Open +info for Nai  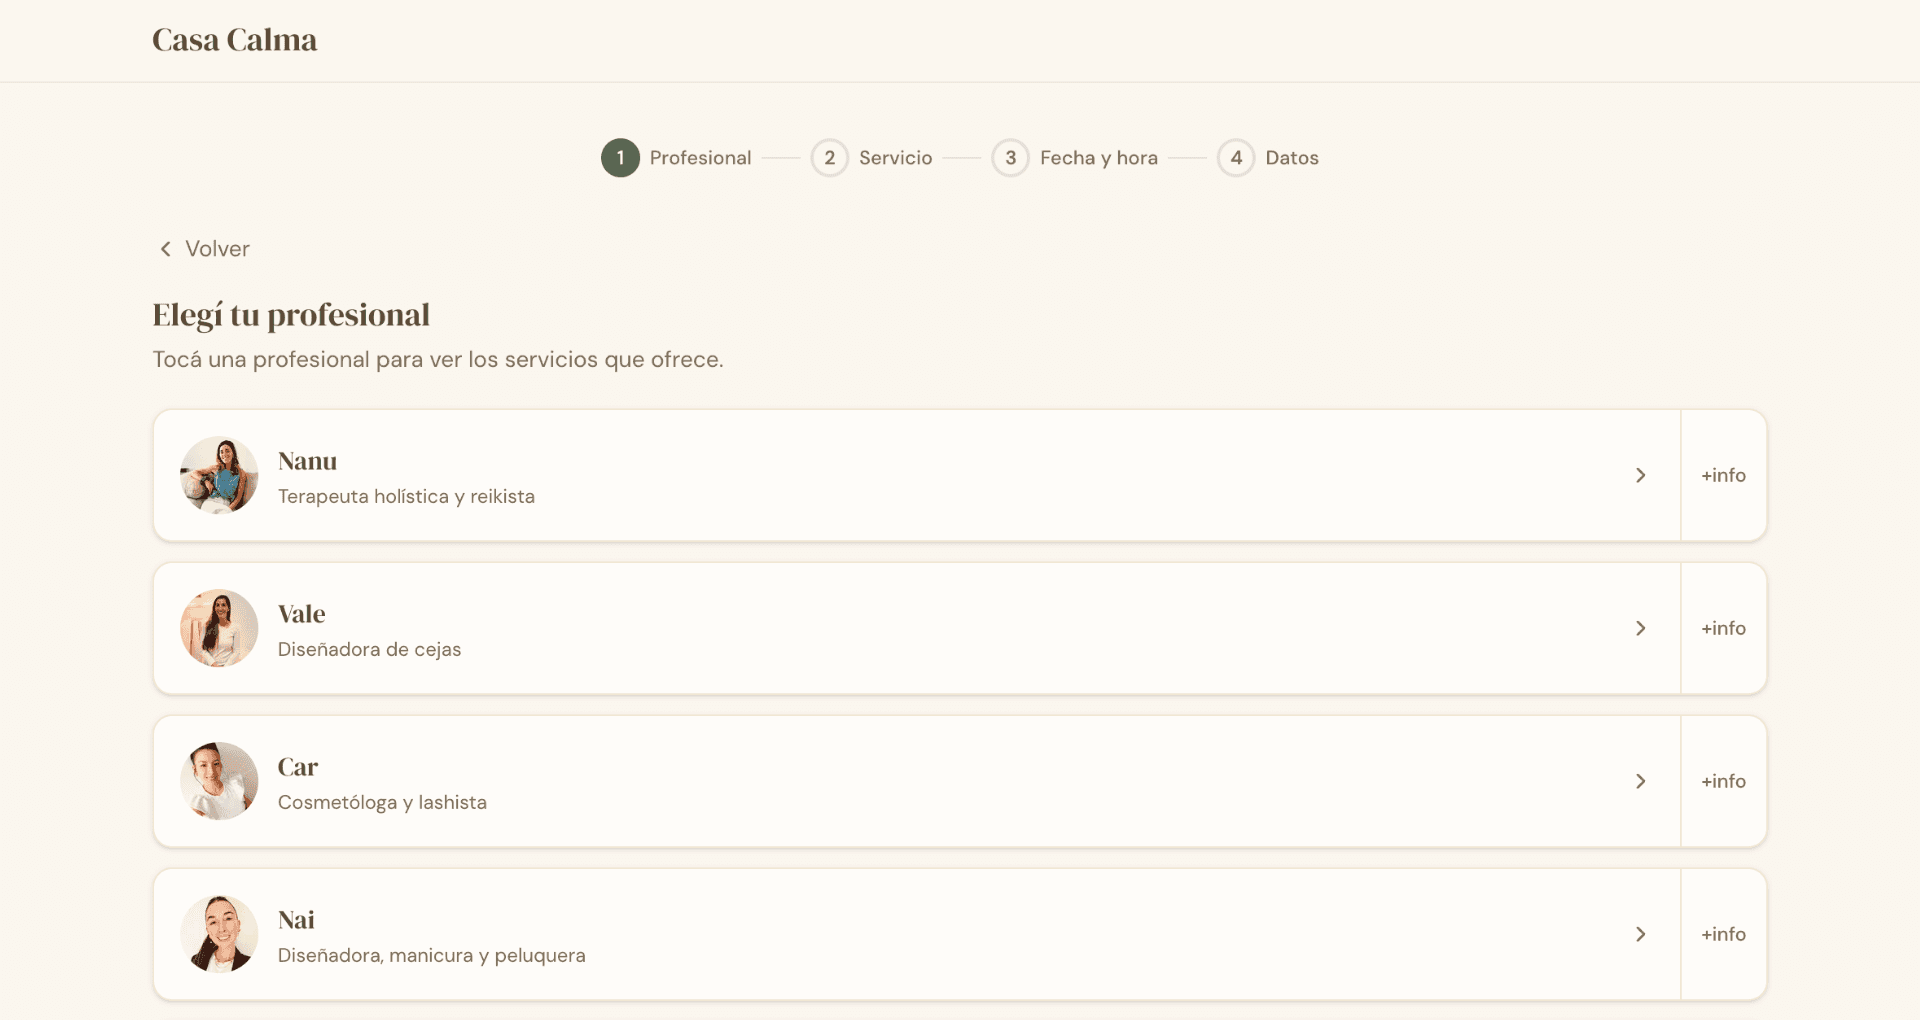[1724, 934]
